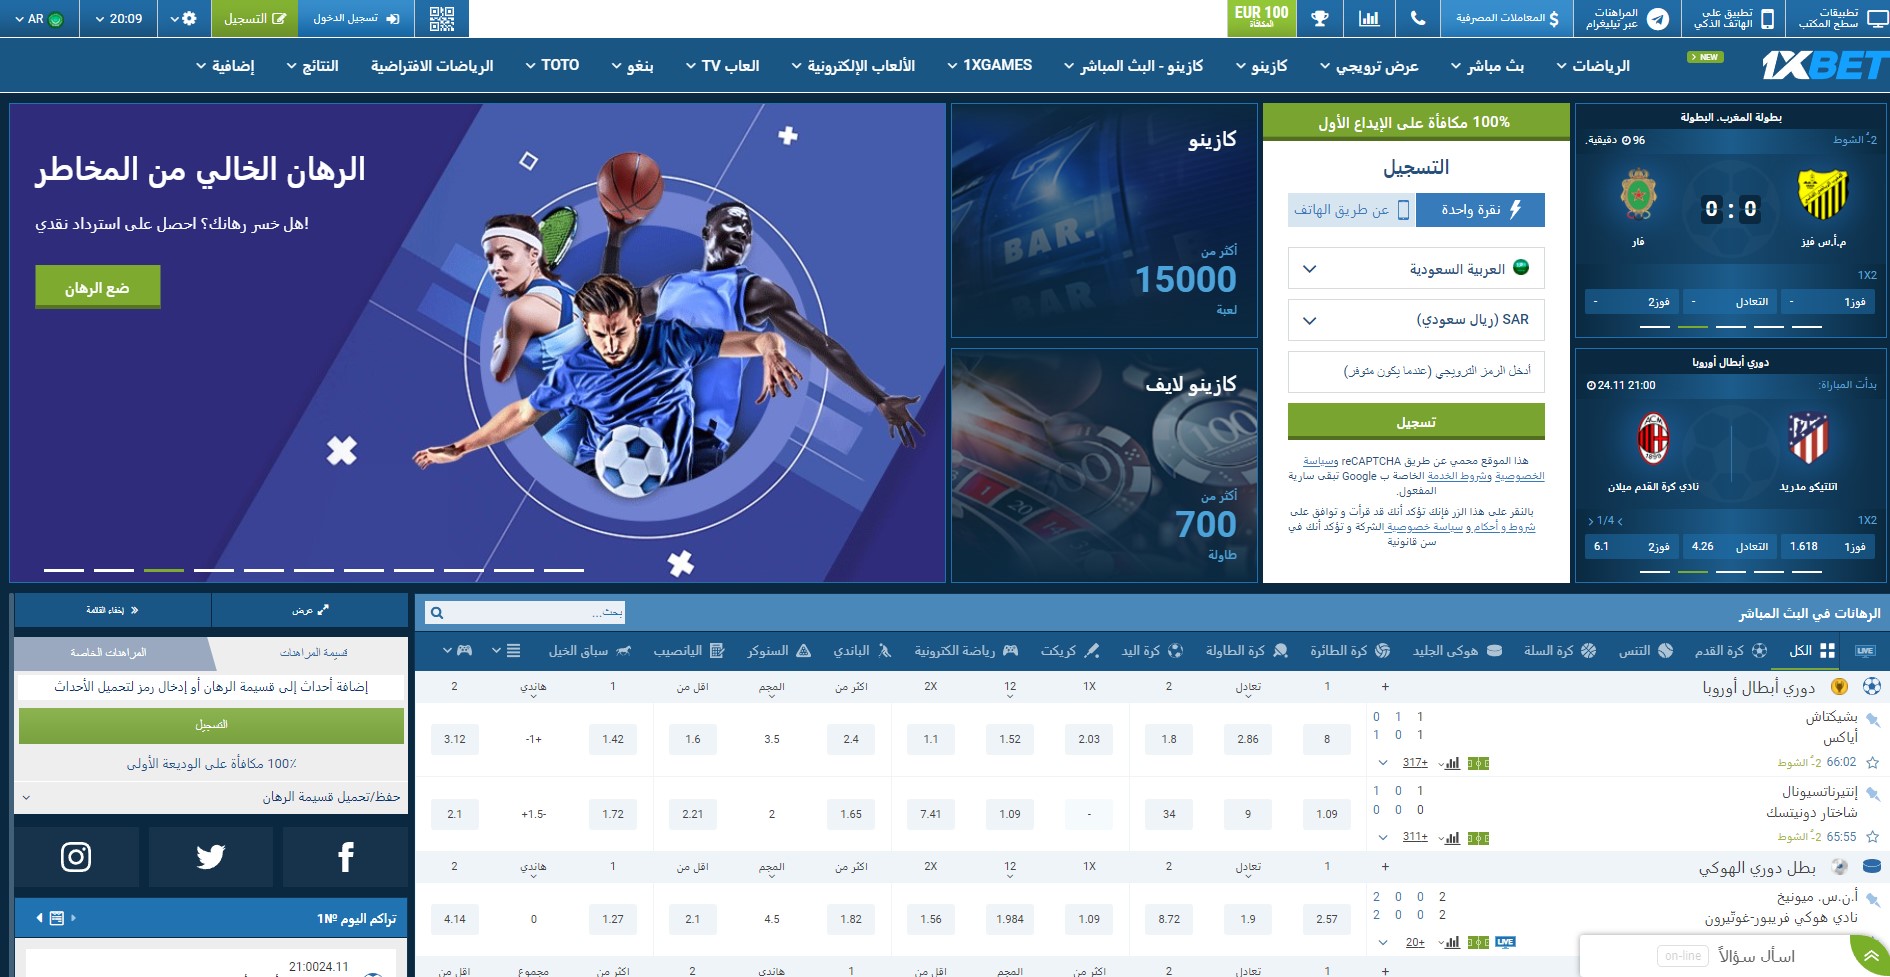1890x977 pixels.
Task: Open the 20:09 time dropdown
Action: click(x=119, y=18)
